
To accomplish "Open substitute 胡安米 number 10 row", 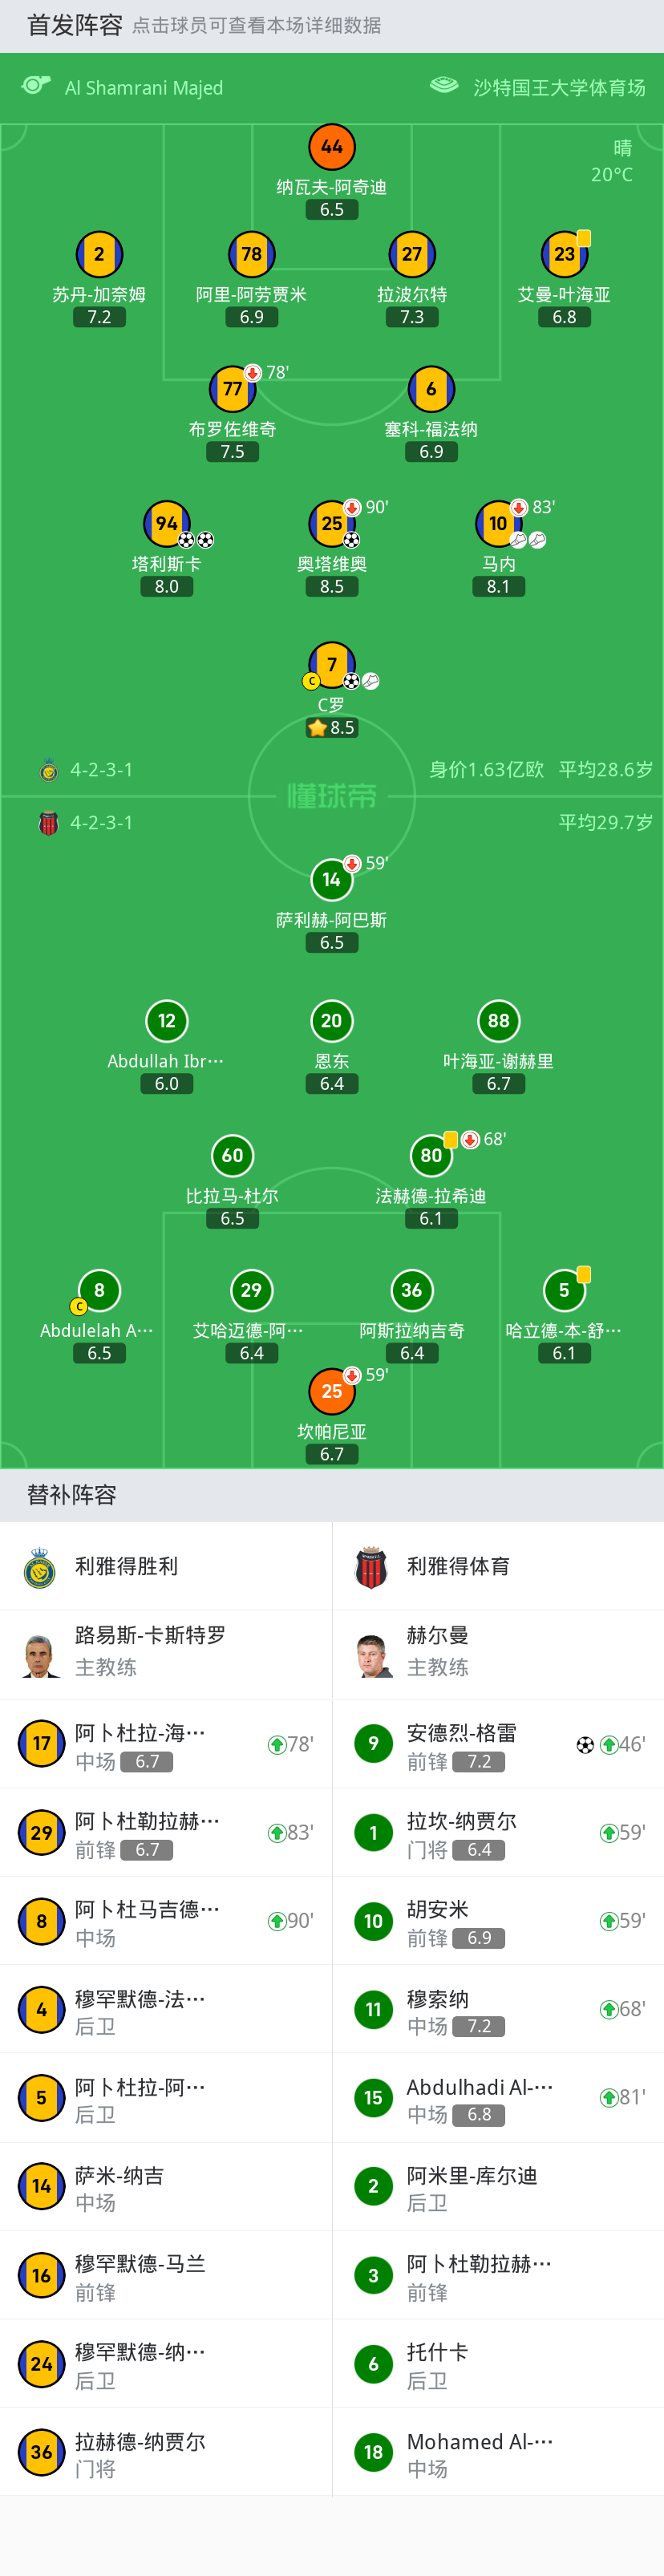I will point(498,1921).
